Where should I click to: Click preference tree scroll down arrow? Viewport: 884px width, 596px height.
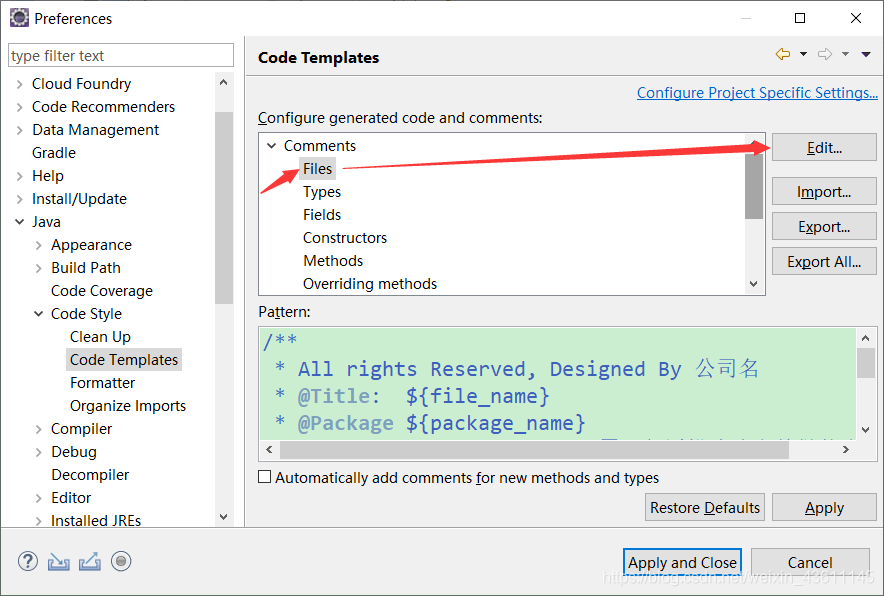224,516
